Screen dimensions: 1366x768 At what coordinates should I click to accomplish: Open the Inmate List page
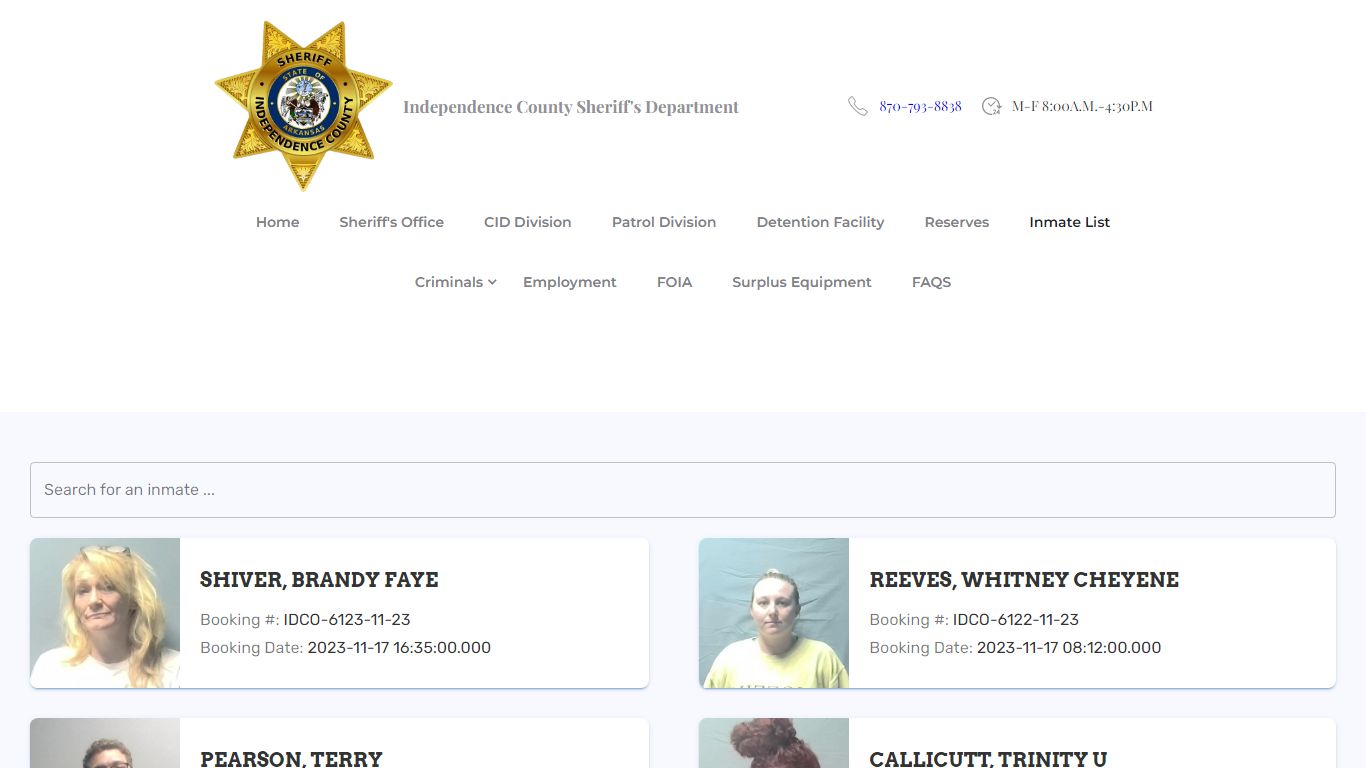pyautogui.click(x=1070, y=222)
